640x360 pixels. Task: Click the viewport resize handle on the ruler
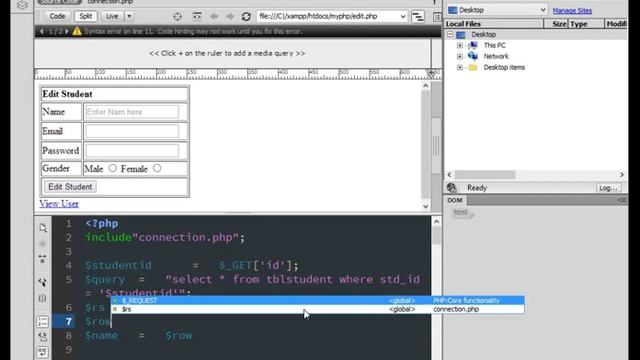[x=431, y=73]
